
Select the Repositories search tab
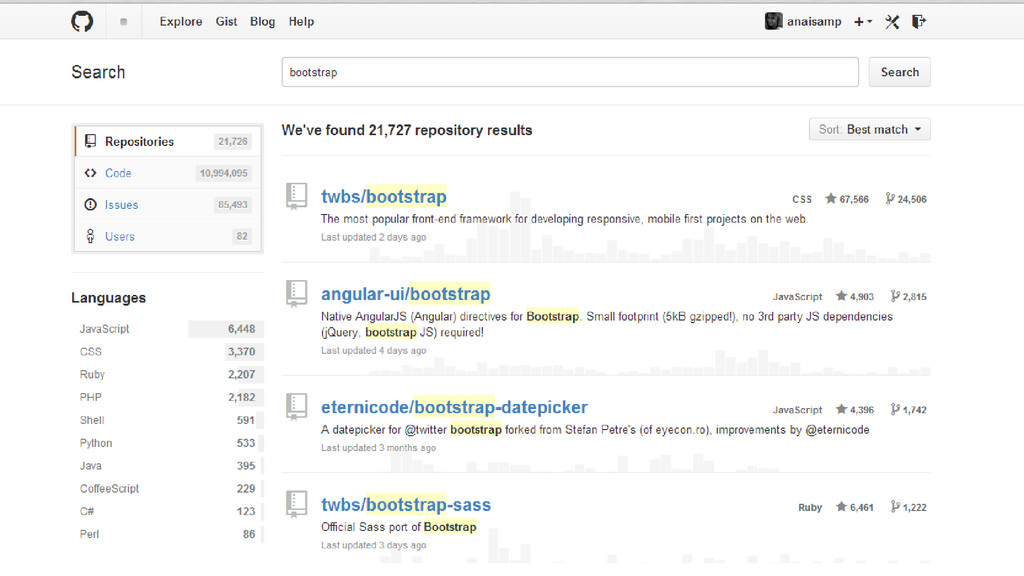coord(168,141)
